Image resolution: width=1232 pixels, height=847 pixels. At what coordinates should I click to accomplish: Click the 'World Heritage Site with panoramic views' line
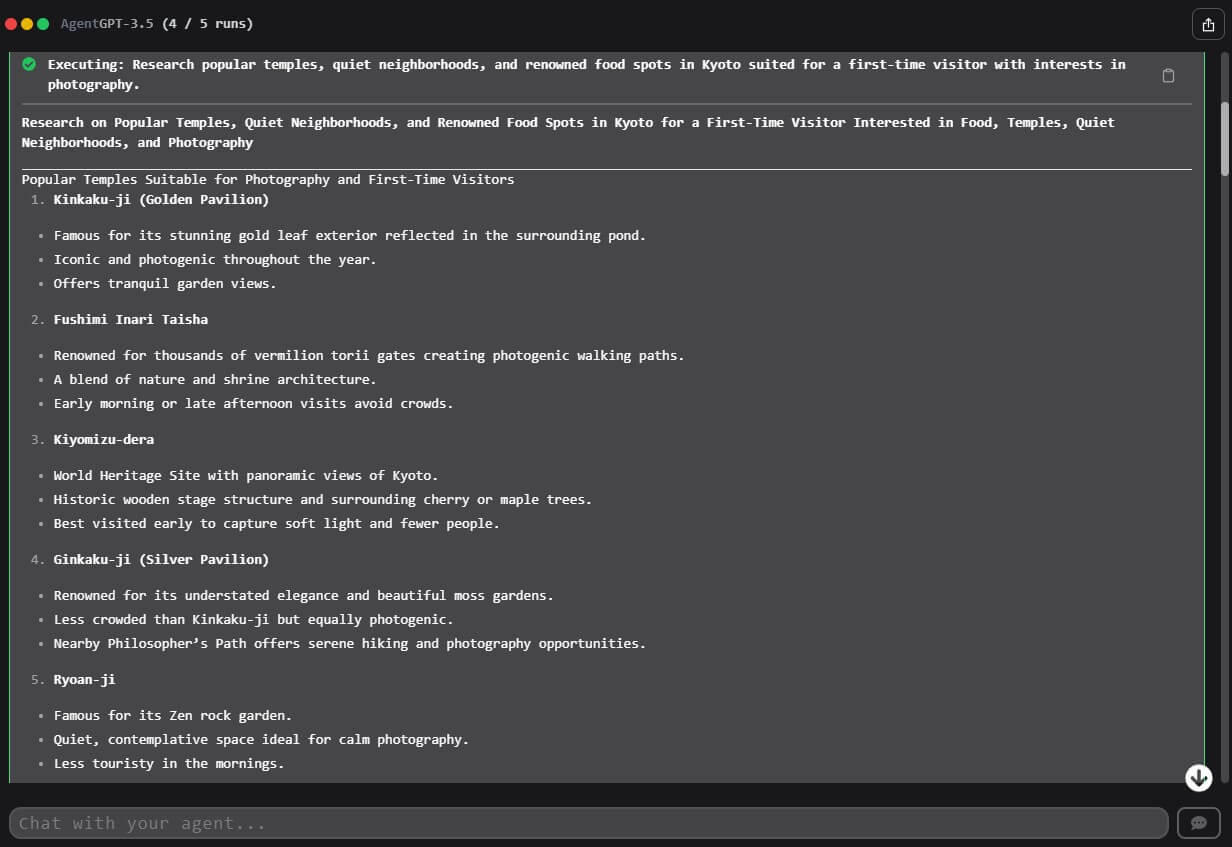[246, 476]
